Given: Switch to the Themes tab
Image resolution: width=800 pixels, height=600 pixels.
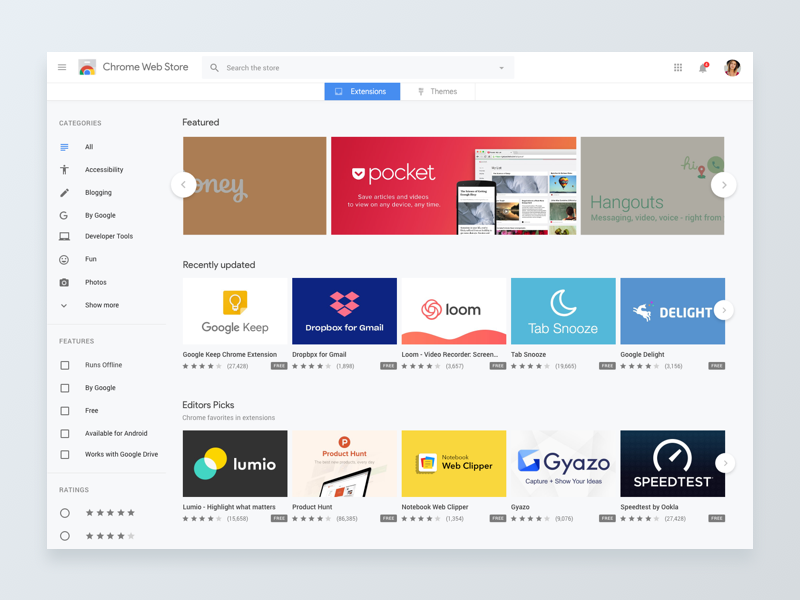Looking at the screenshot, I should (440, 90).
